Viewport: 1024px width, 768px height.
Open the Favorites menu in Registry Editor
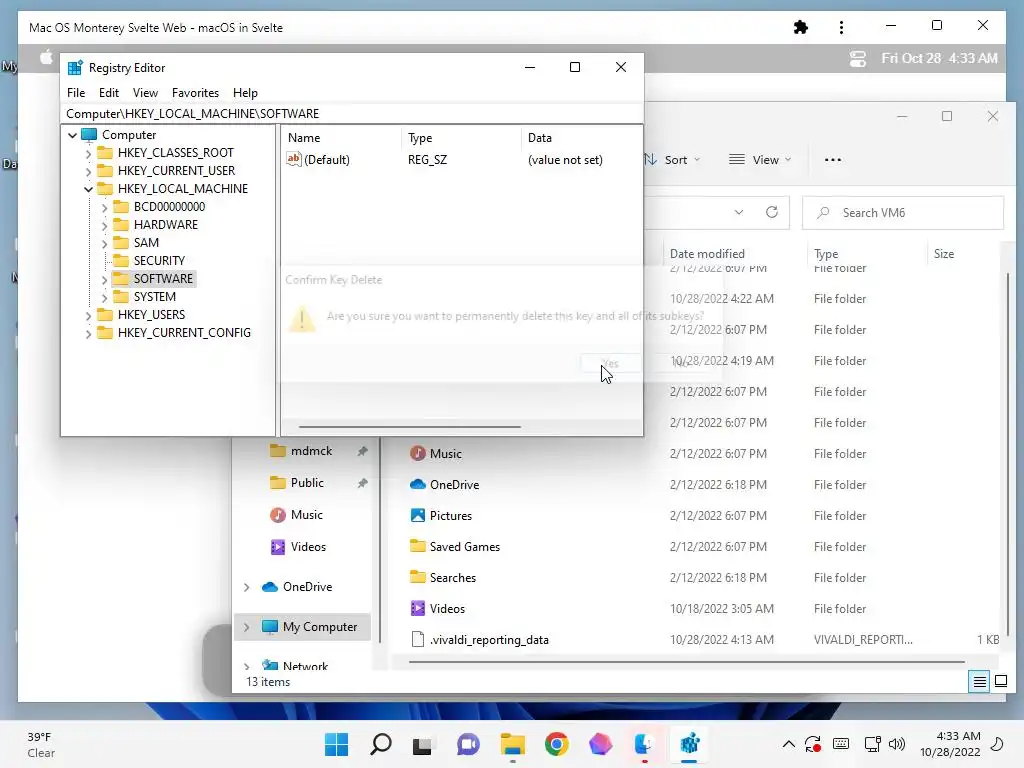195,93
